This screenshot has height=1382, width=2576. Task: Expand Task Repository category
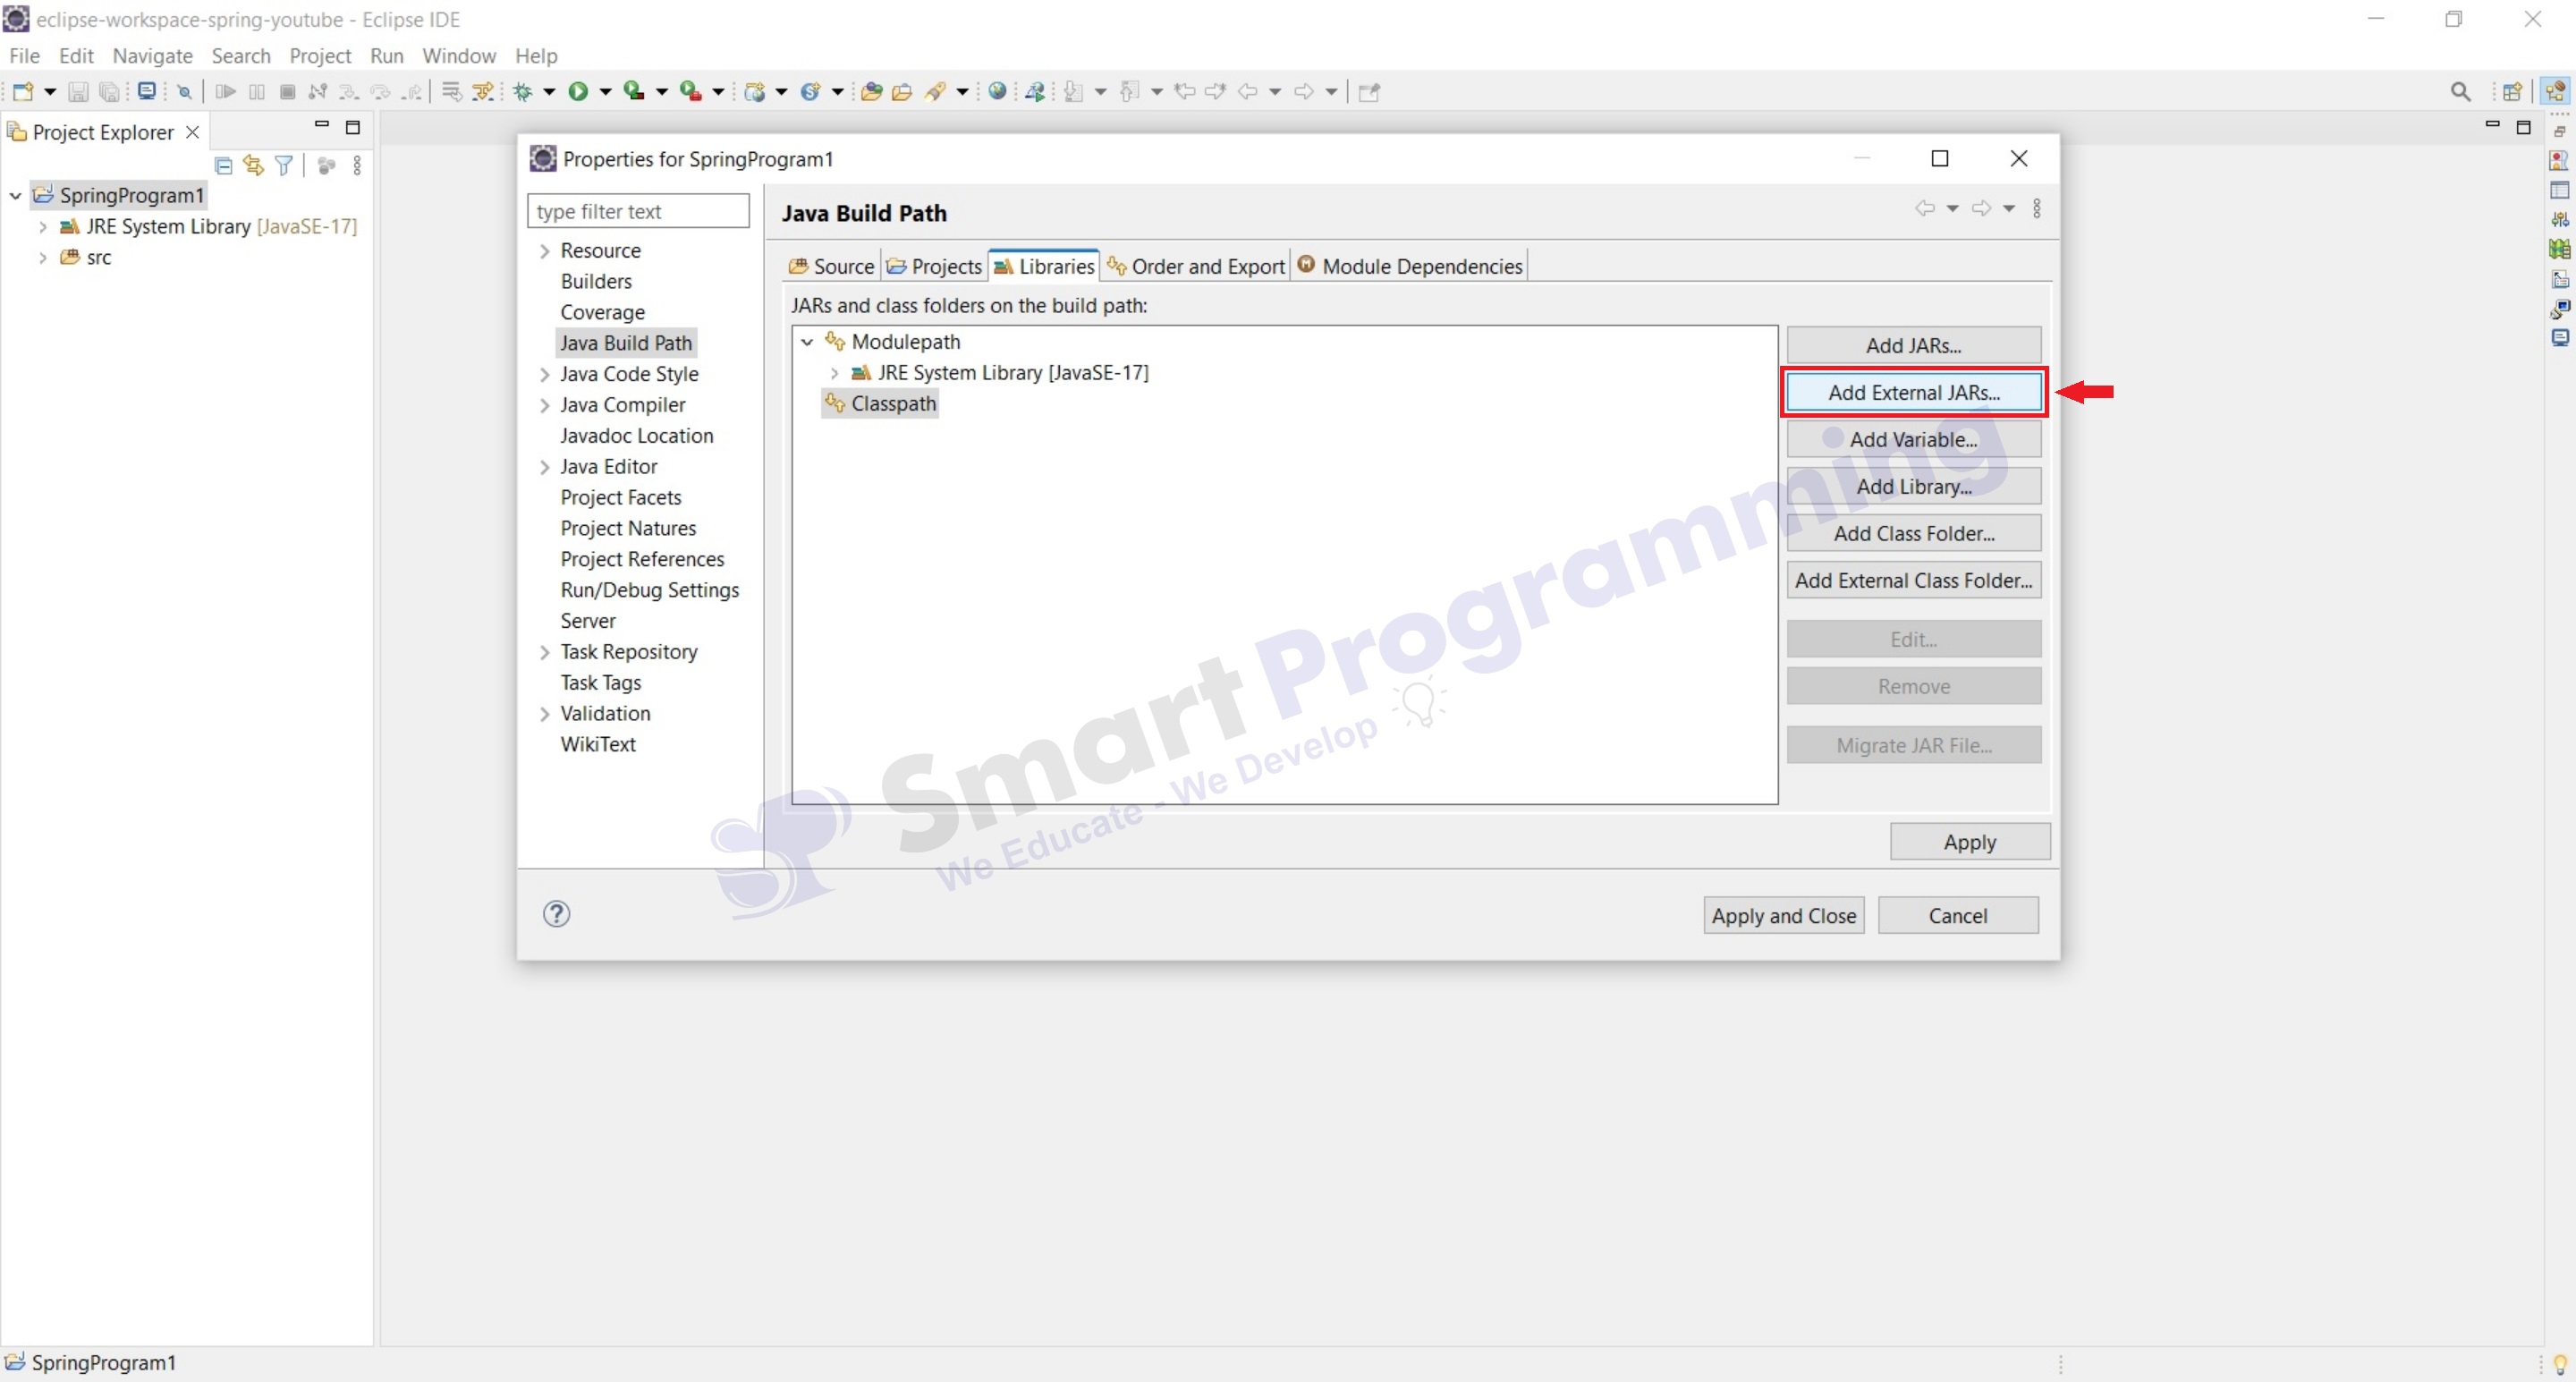(545, 652)
